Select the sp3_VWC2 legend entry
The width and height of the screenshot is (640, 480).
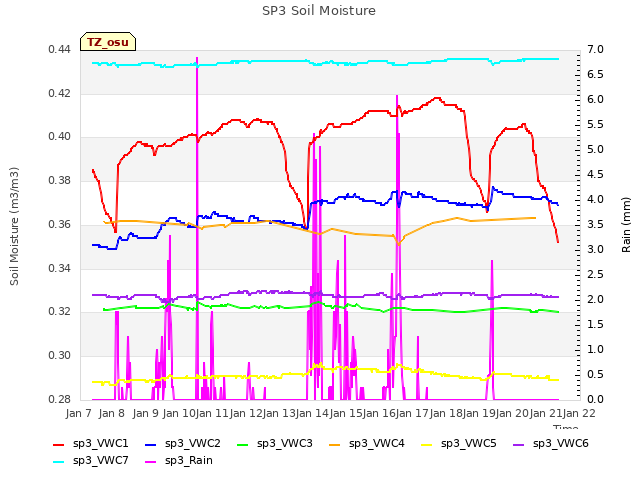pyautogui.click(x=182, y=444)
